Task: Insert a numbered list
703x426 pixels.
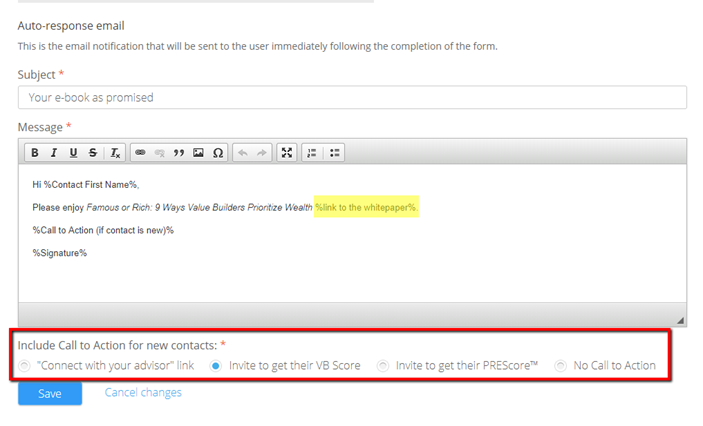Action: point(312,153)
